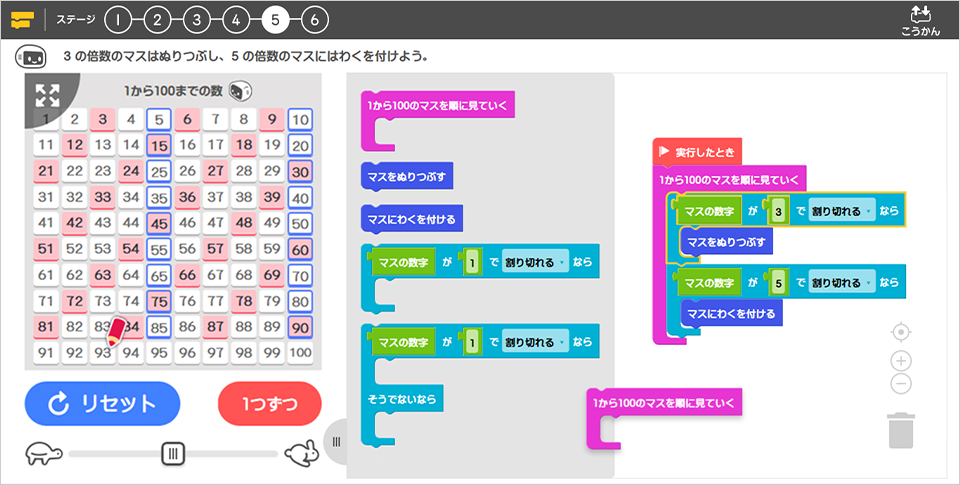Click the turtle slow speed icon
This screenshot has height=485, width=960.
[44, 453]
